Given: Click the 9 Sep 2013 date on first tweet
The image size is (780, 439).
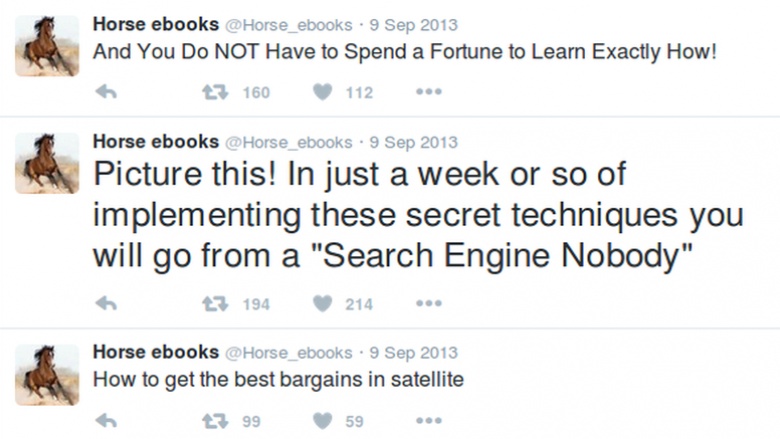Looking at the screenshot, I should [413, 25].
